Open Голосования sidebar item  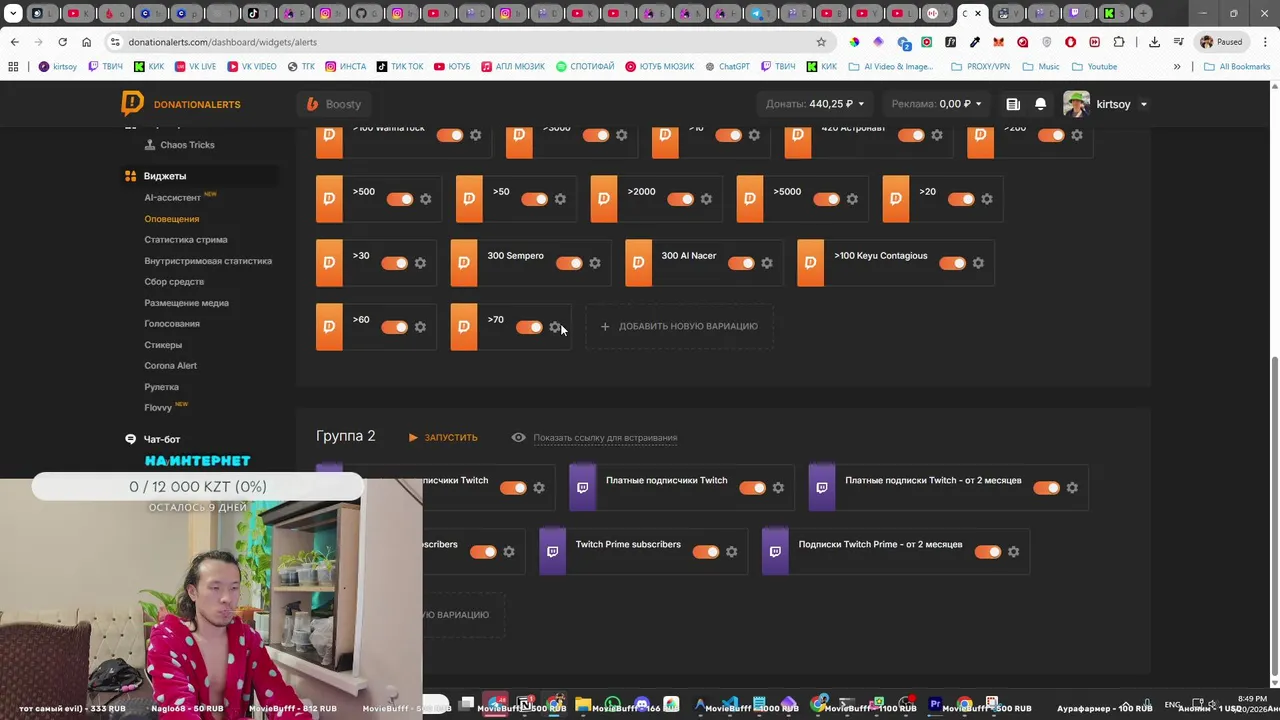[172, 324]
